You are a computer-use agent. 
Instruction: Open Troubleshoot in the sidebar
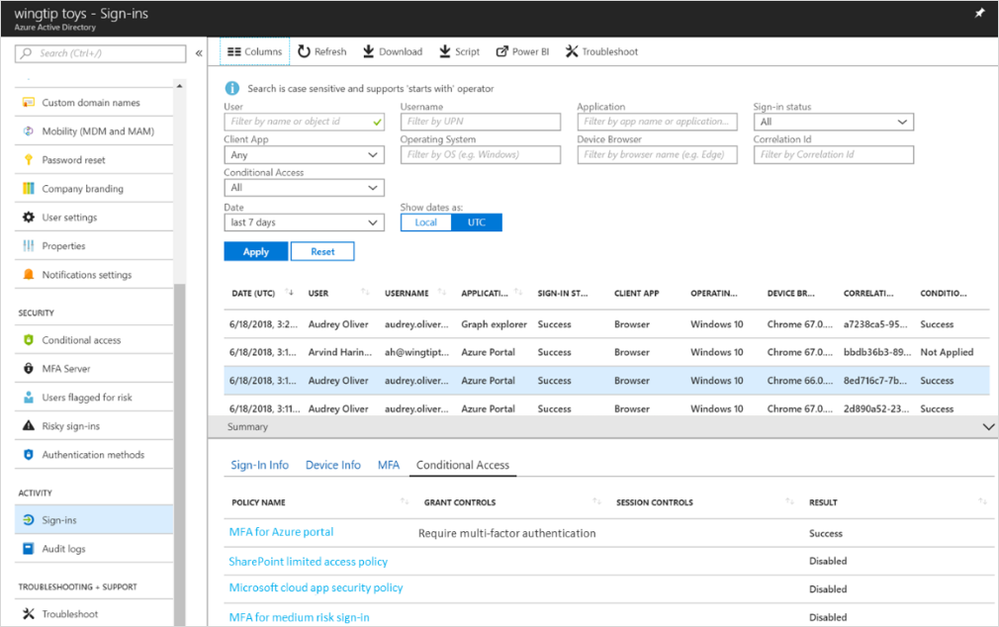[94, 614]
